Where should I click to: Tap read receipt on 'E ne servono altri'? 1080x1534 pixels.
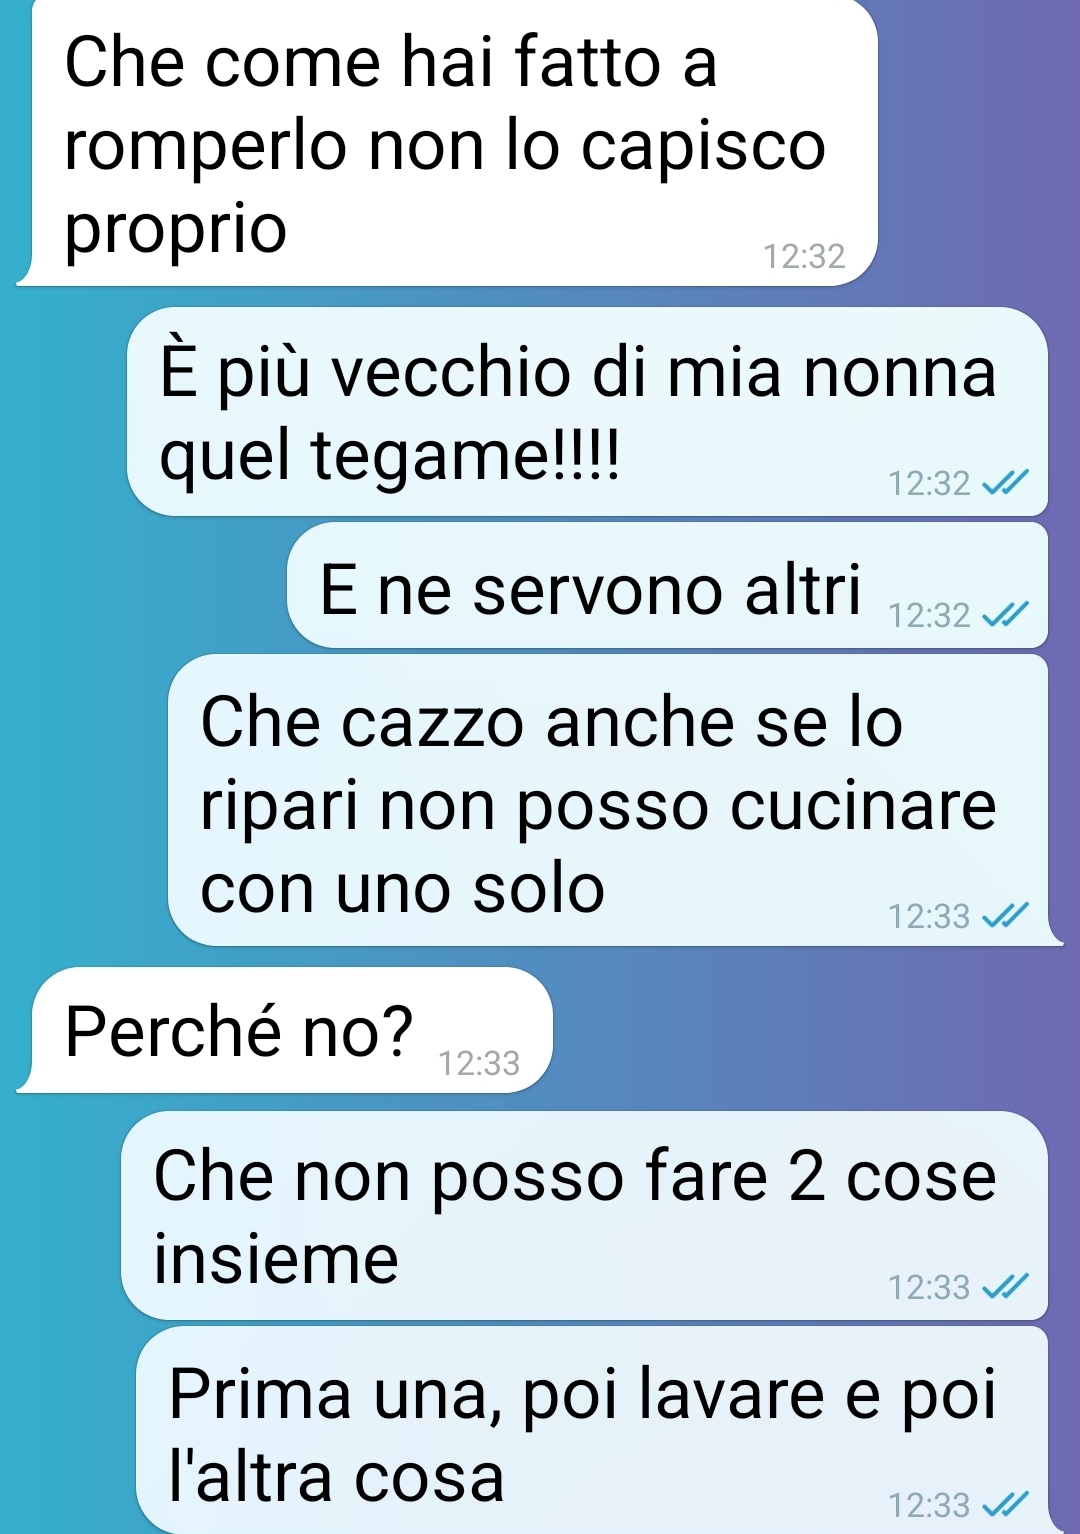click(x=1005, y=615)
